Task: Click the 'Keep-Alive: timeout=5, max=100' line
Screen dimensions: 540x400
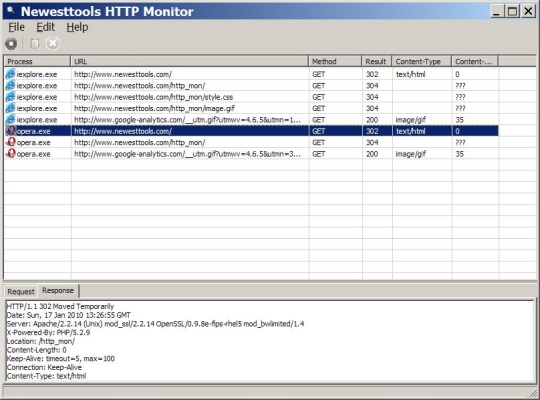Action: (x=61, y=359)
